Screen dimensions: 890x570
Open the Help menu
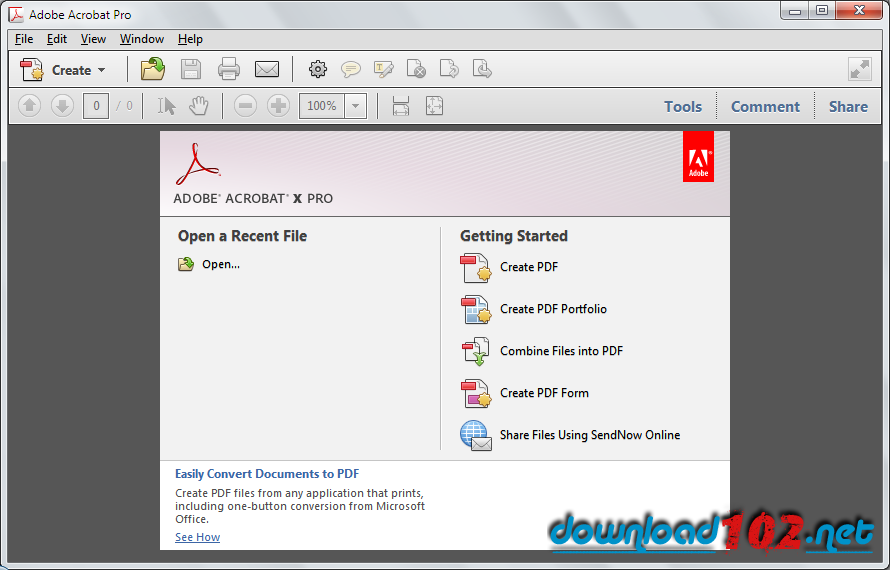click(190, 39)
